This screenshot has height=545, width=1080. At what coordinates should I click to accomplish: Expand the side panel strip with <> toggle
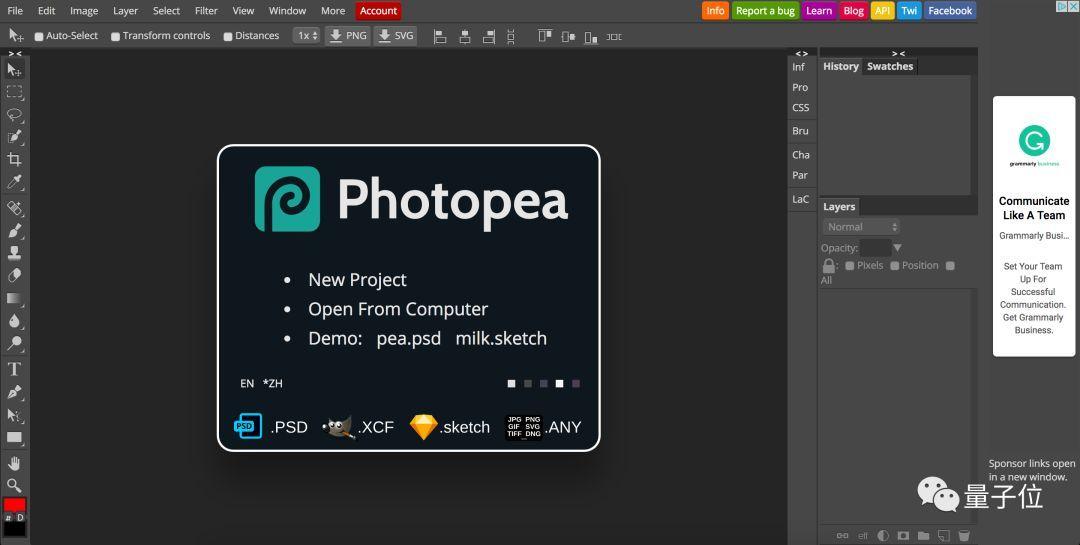point(802,53)
